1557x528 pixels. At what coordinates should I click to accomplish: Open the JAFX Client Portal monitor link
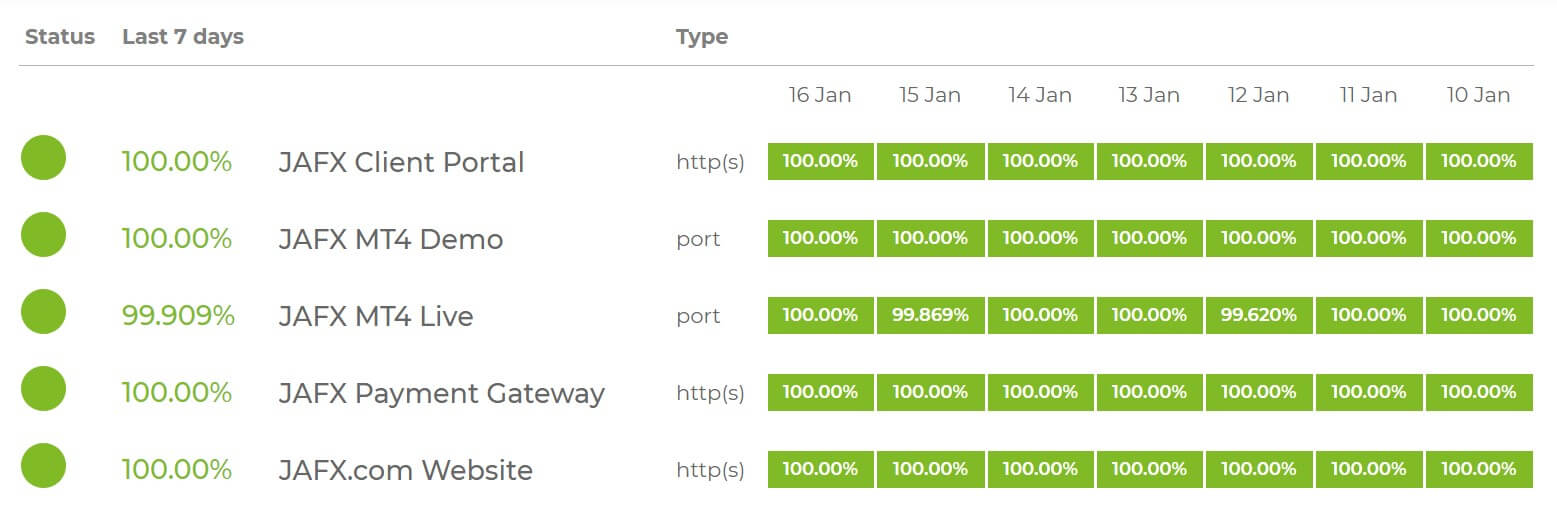[401, 162]
